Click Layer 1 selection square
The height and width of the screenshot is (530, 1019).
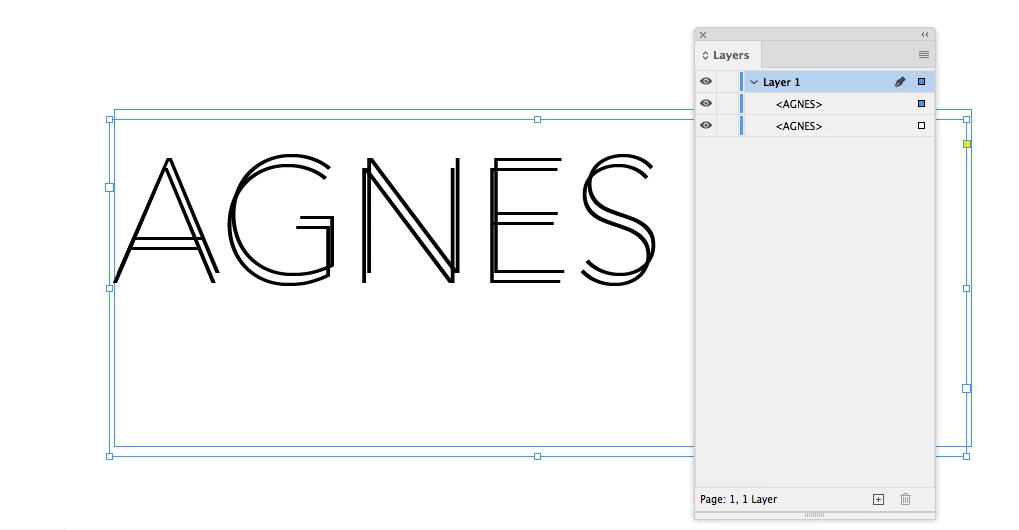pos(921,82)
